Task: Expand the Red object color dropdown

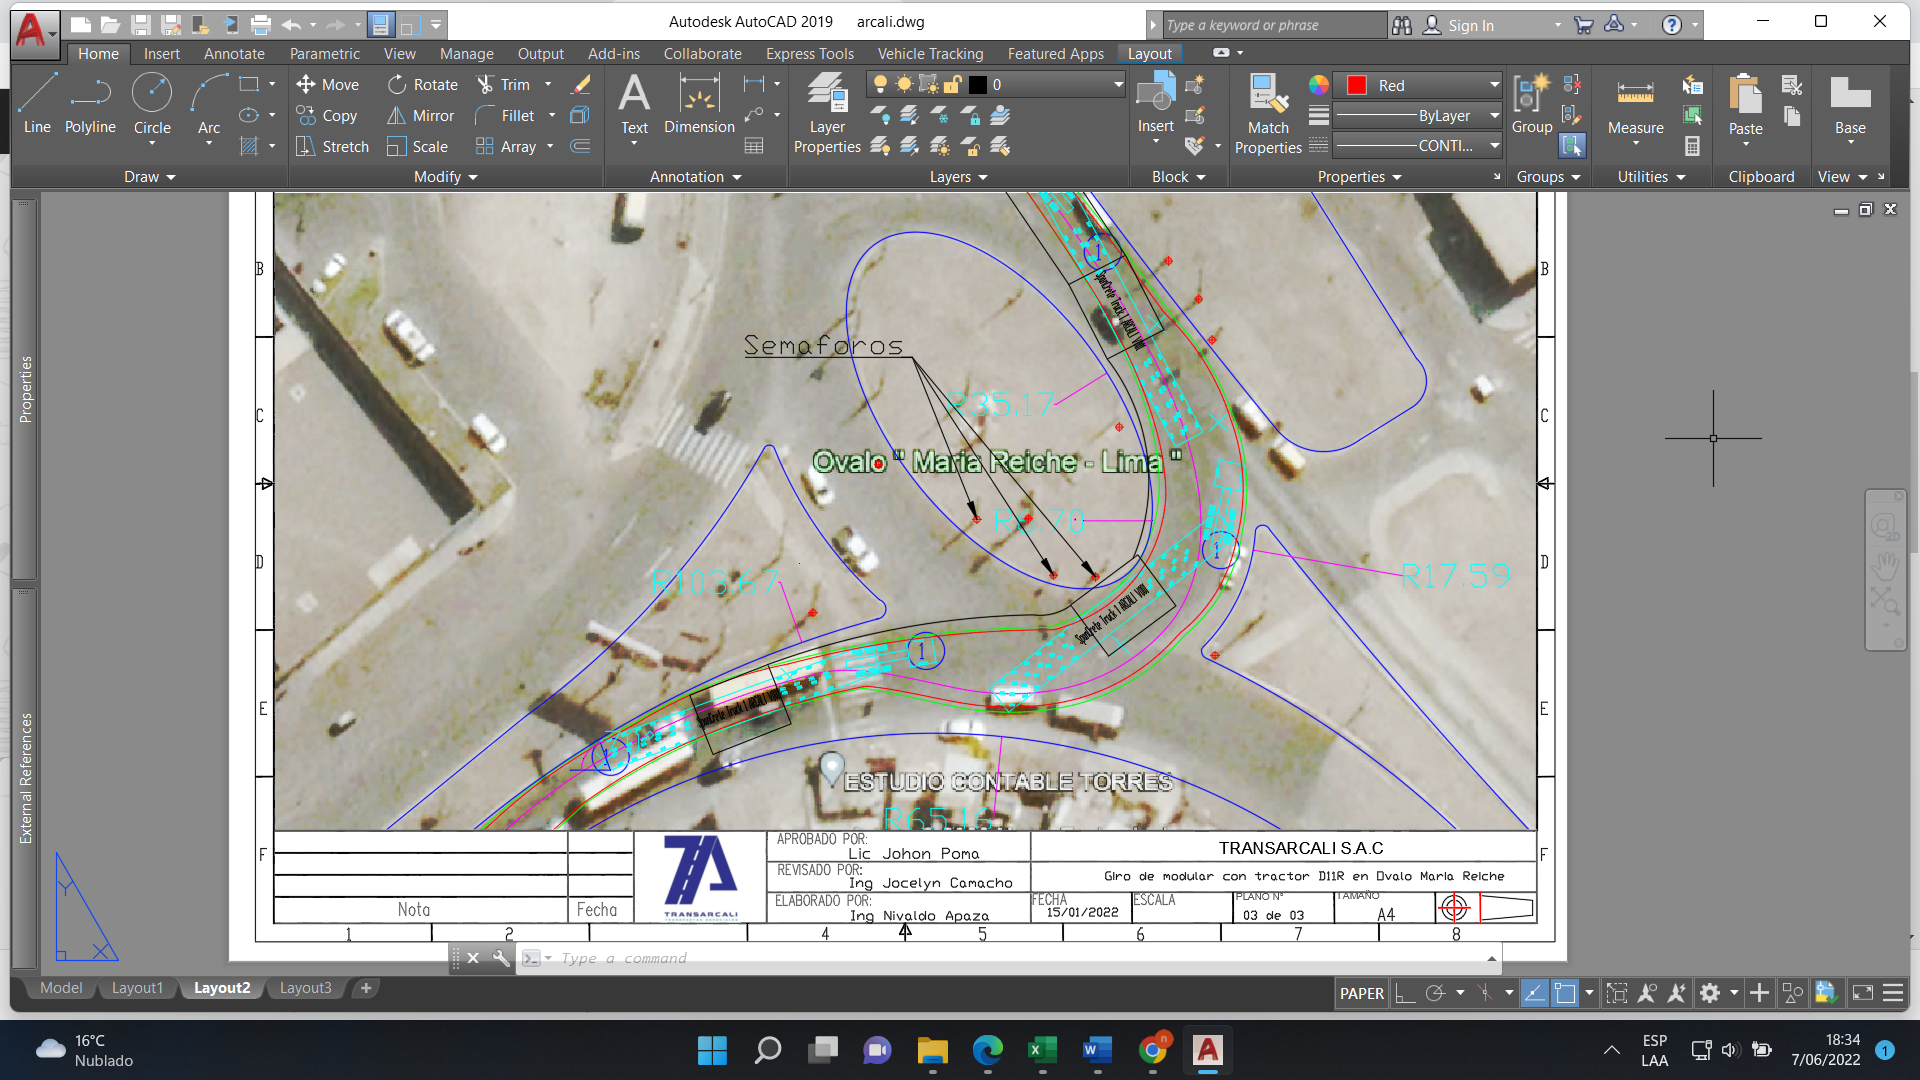Action: (1494, 85)
